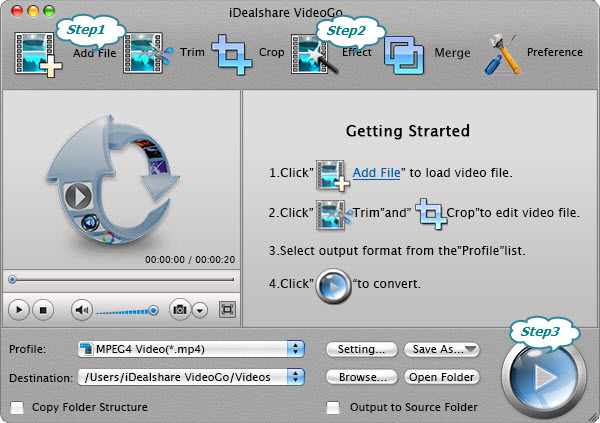Mute the preview audio speaker button
This screenshot has width=600, height=423.
click(x=82, y=310)
